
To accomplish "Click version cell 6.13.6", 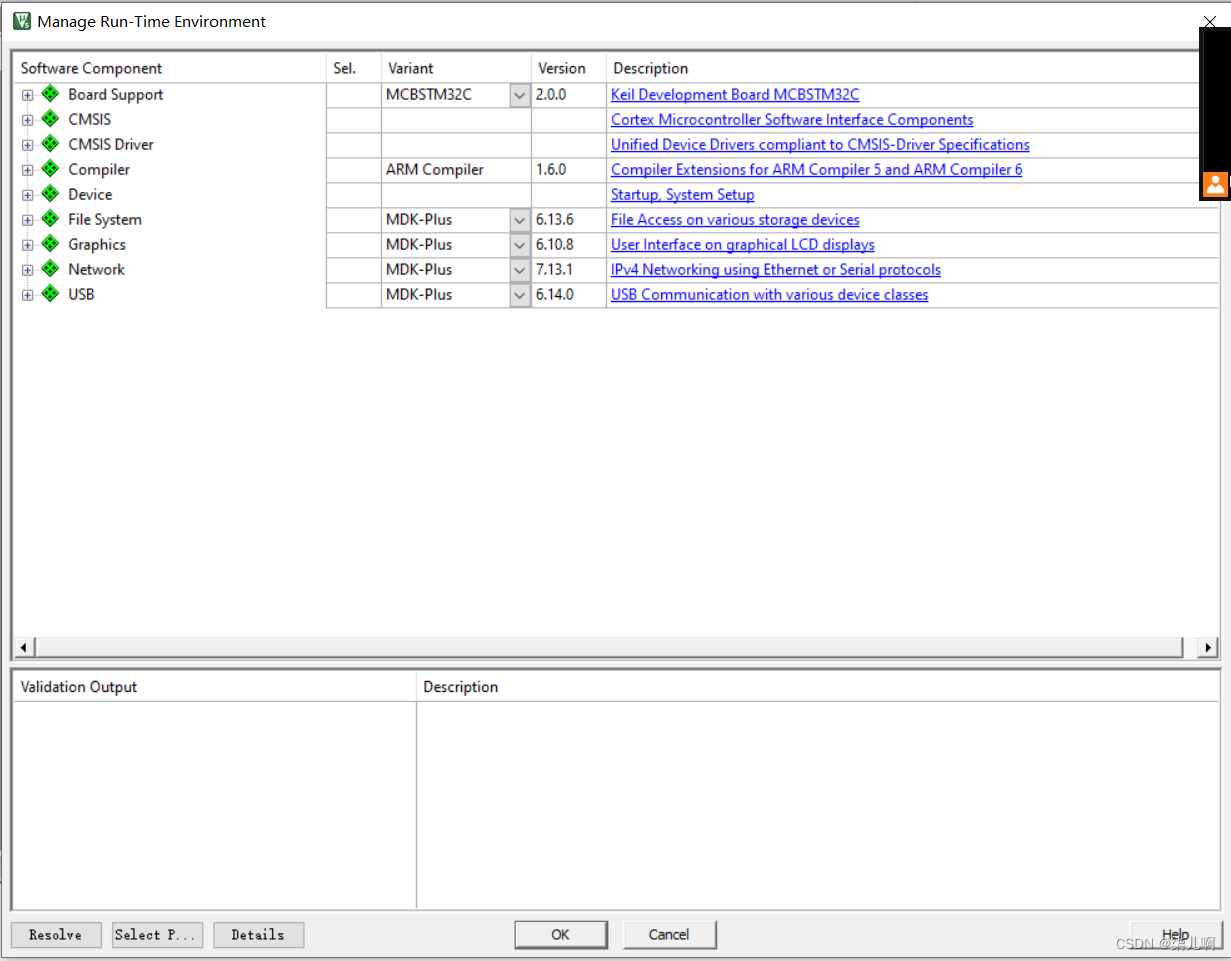I will coord(569,220).
